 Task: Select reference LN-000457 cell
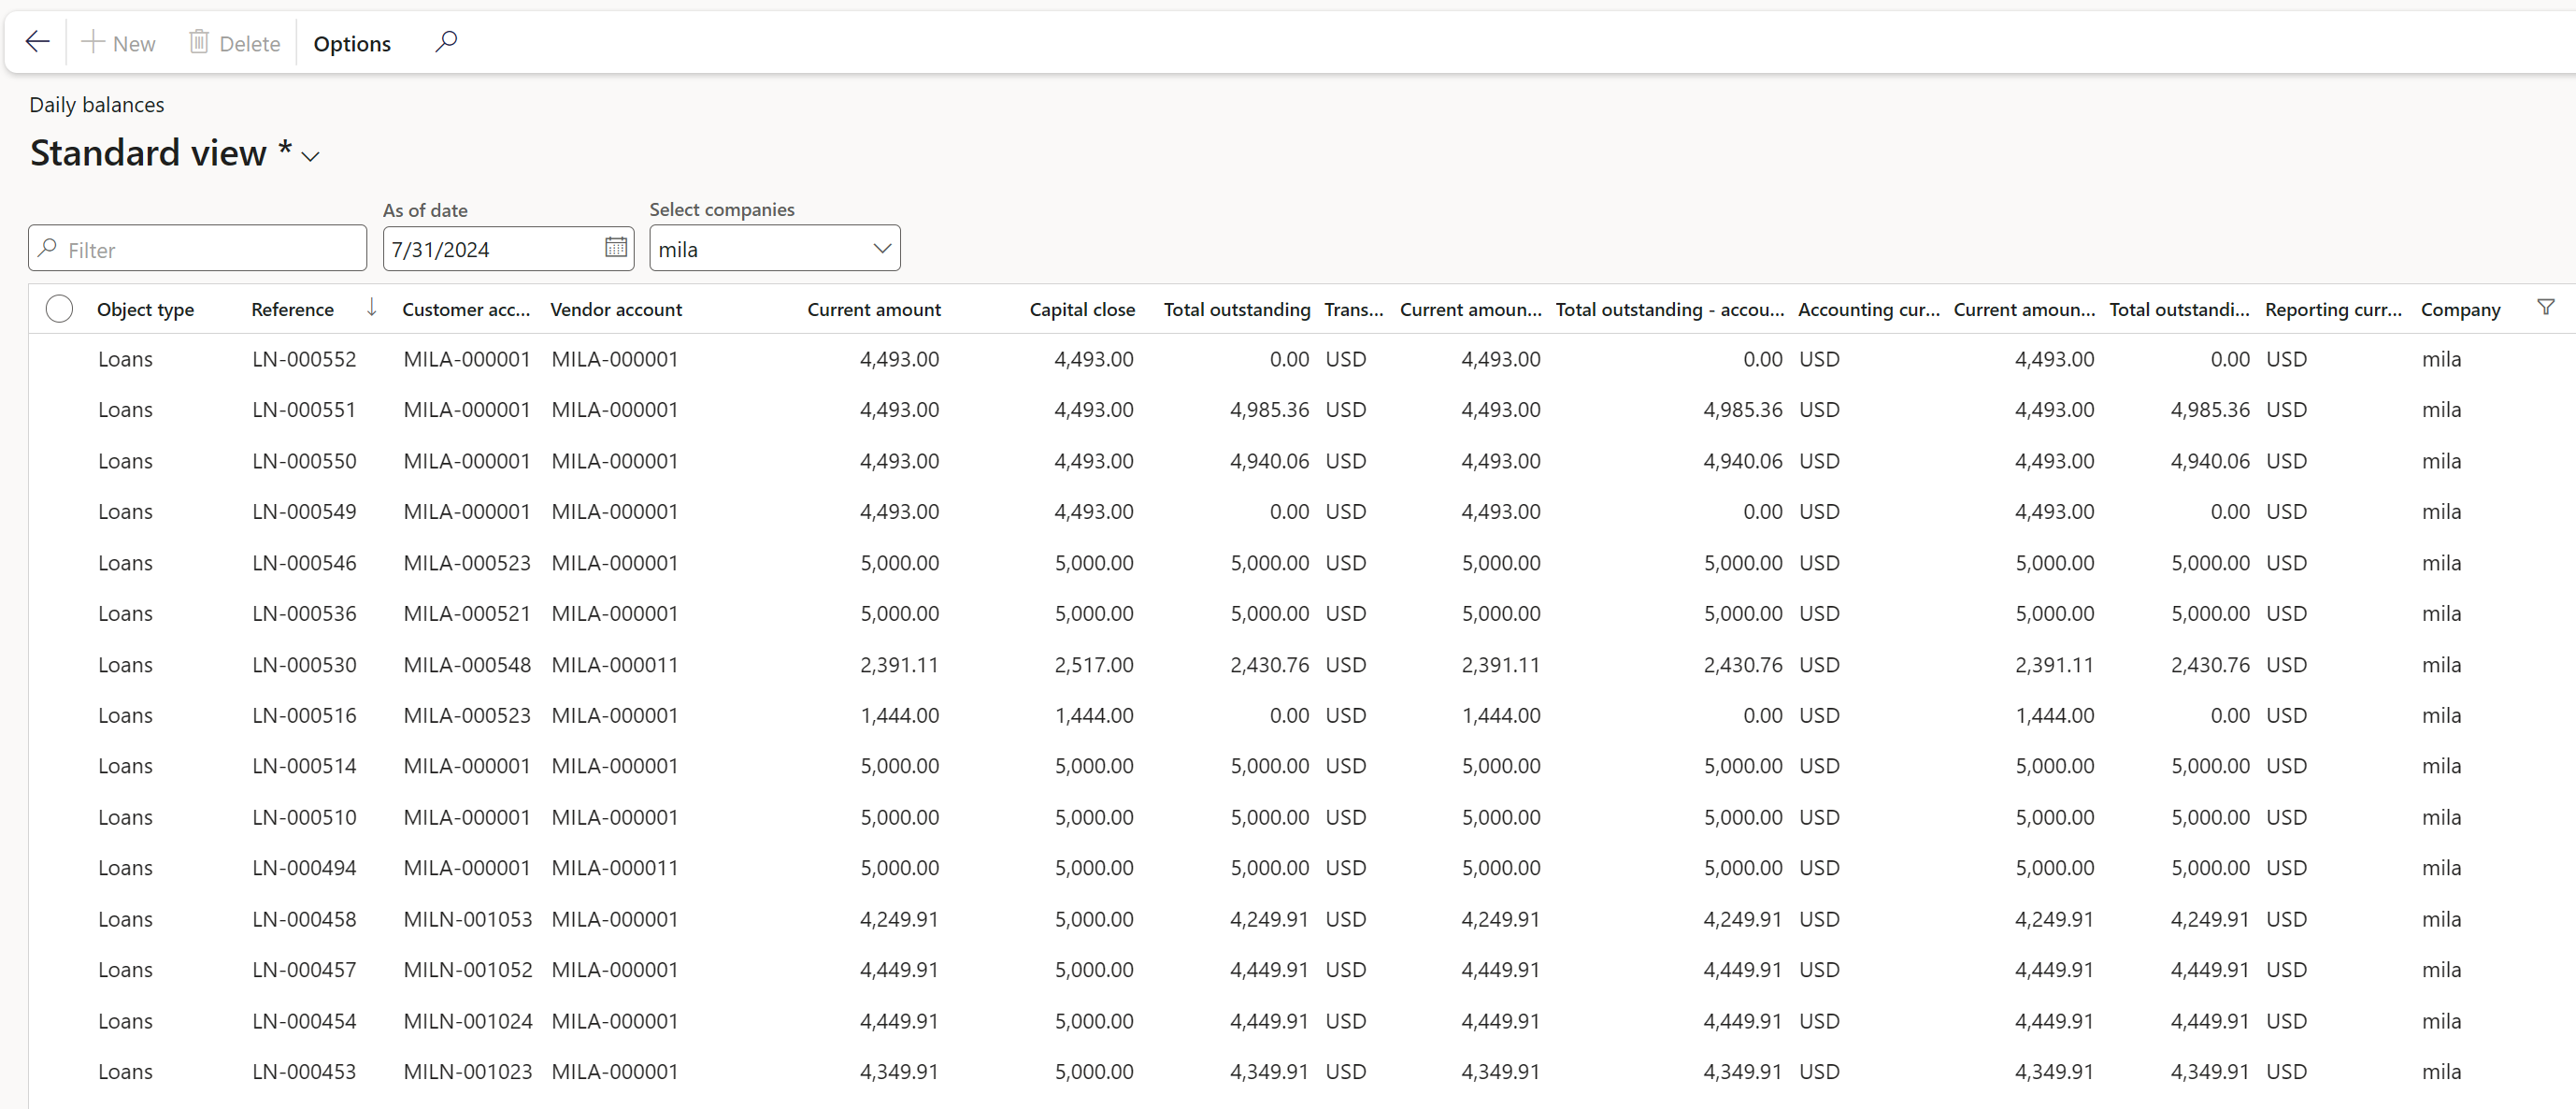click(x=304, y=970)
